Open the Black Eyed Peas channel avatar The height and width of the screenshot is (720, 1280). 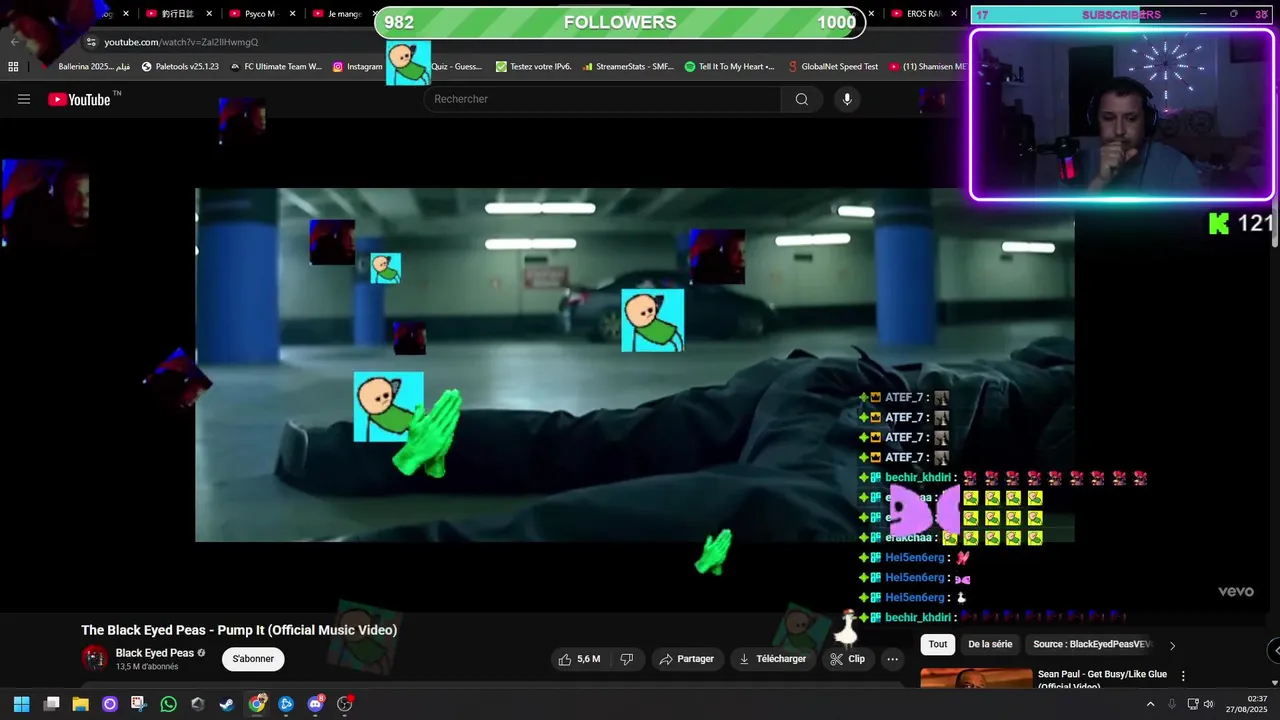click(x=94, y=658)
